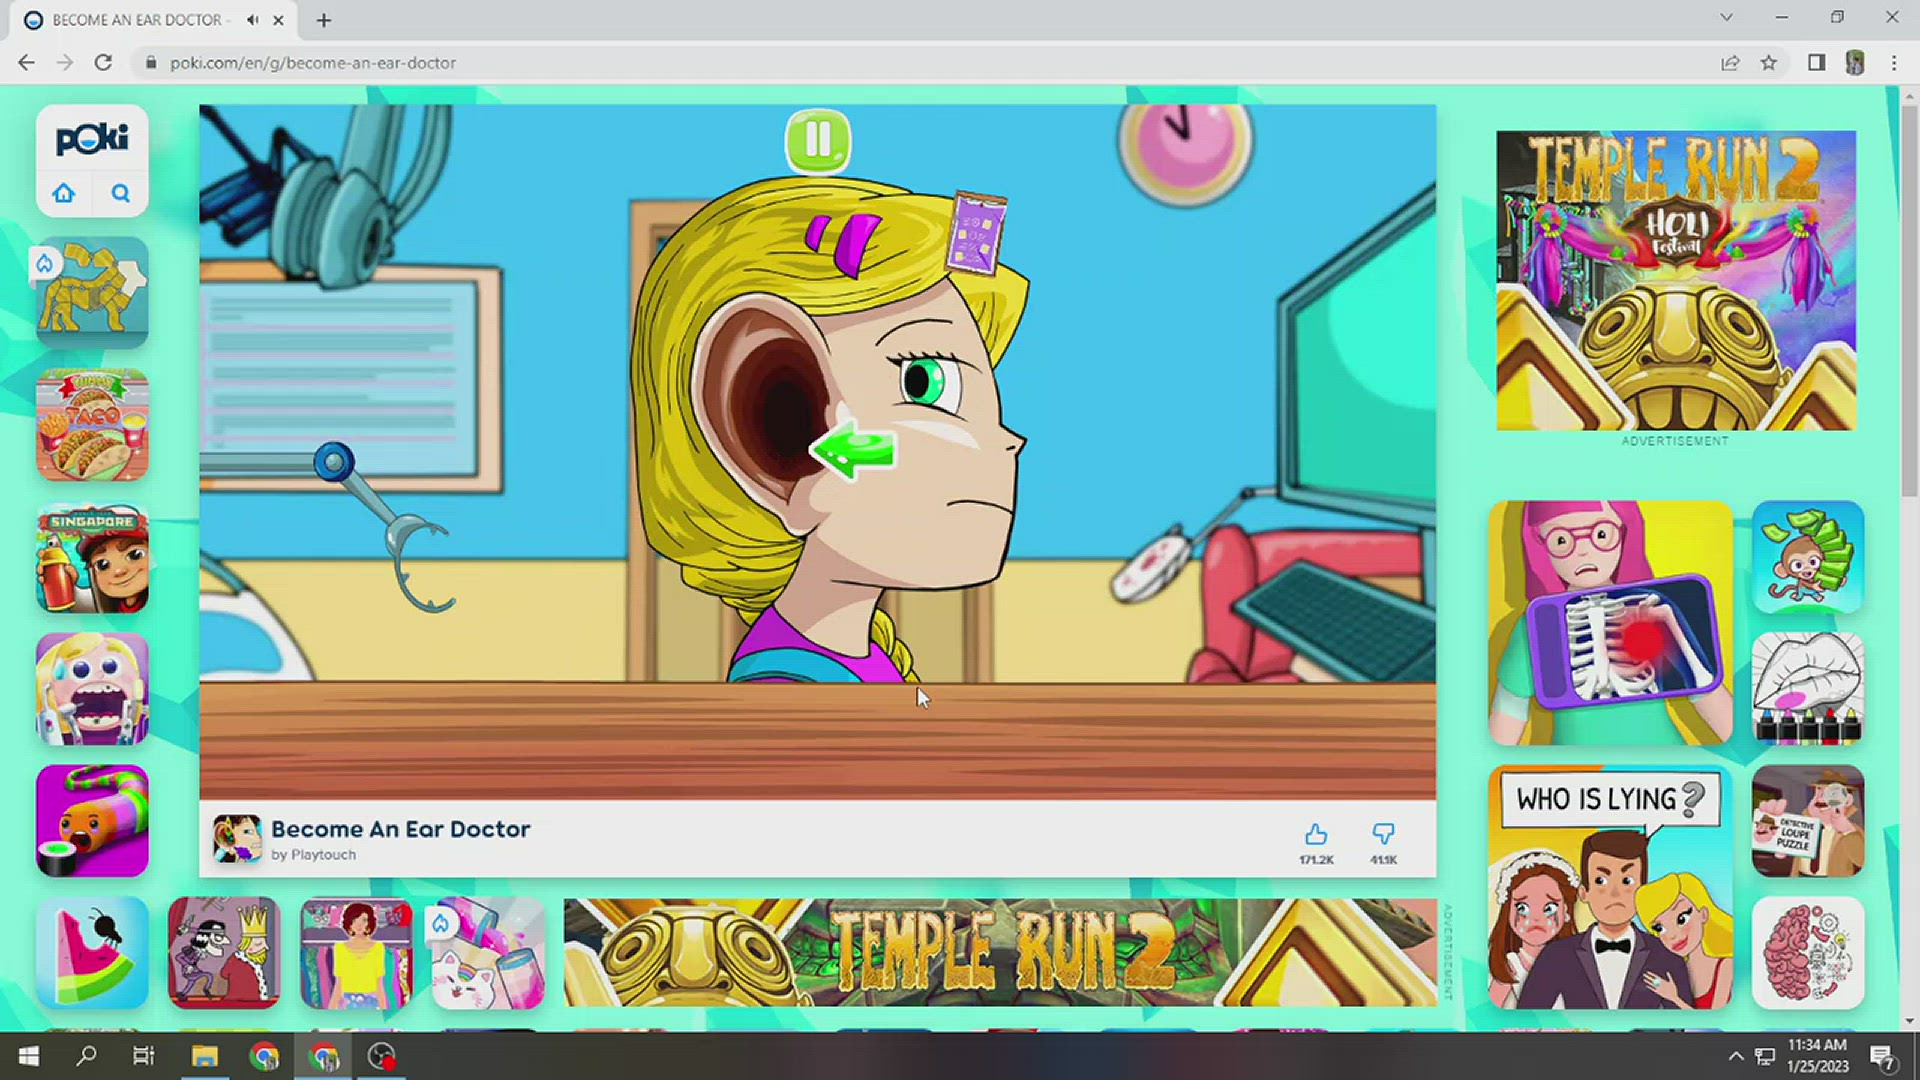
Task: Go to Poki home icon
Action: 64,193
